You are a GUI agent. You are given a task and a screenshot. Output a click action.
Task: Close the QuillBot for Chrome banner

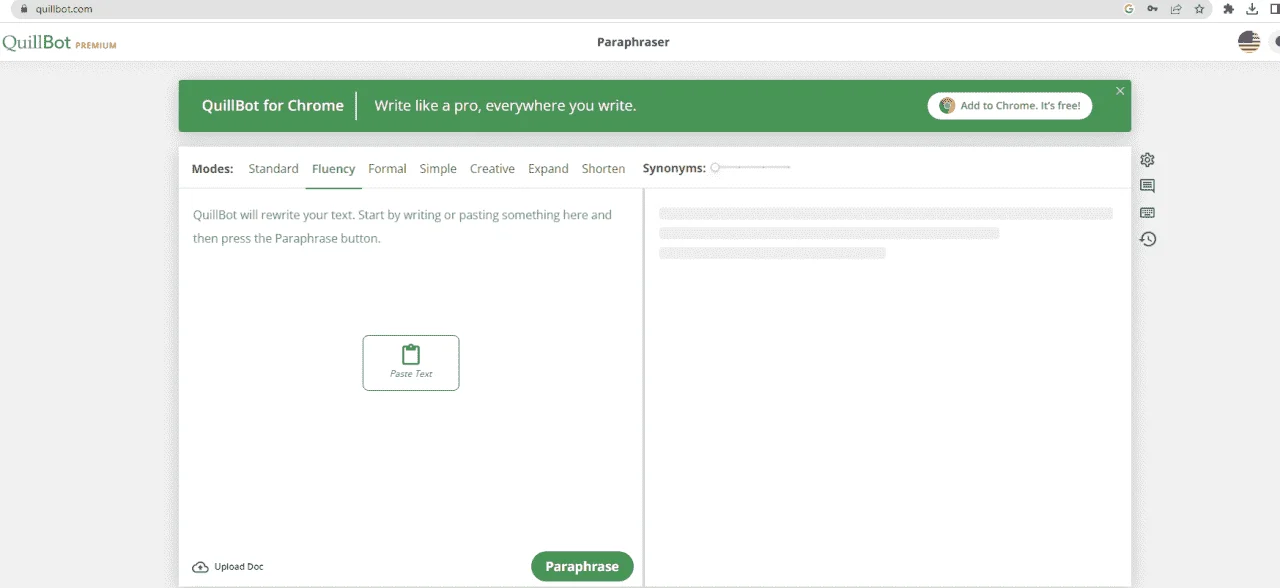tap(1120, 91)
